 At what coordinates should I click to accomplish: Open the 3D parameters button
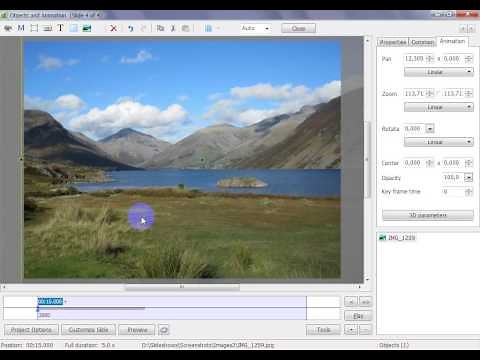[x=428, y=215]
